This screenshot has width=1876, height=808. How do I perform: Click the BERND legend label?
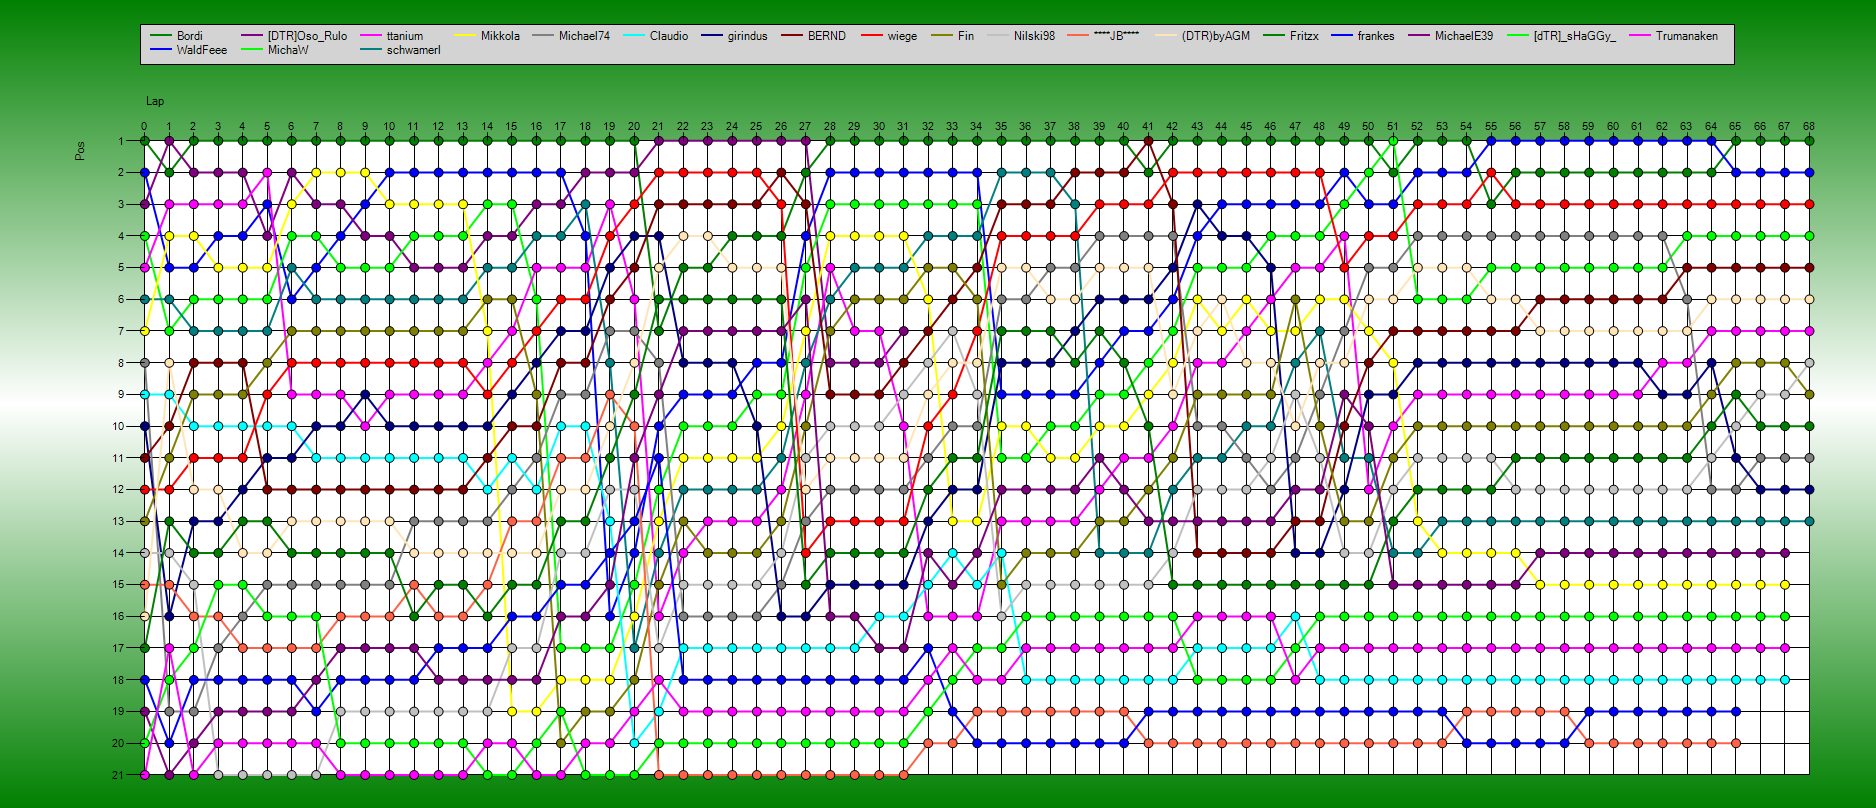click(826, 36)
